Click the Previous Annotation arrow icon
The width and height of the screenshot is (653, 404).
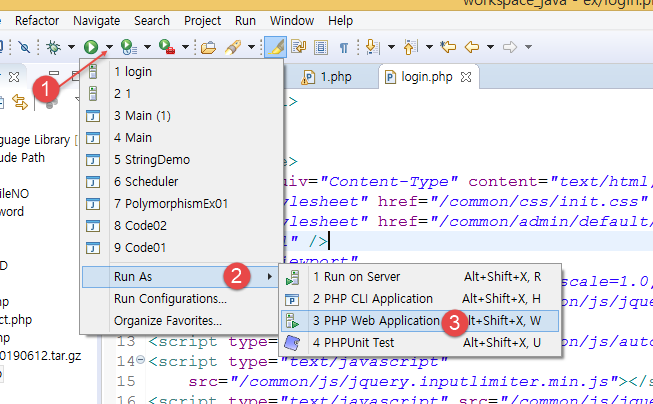click(410, 47)
